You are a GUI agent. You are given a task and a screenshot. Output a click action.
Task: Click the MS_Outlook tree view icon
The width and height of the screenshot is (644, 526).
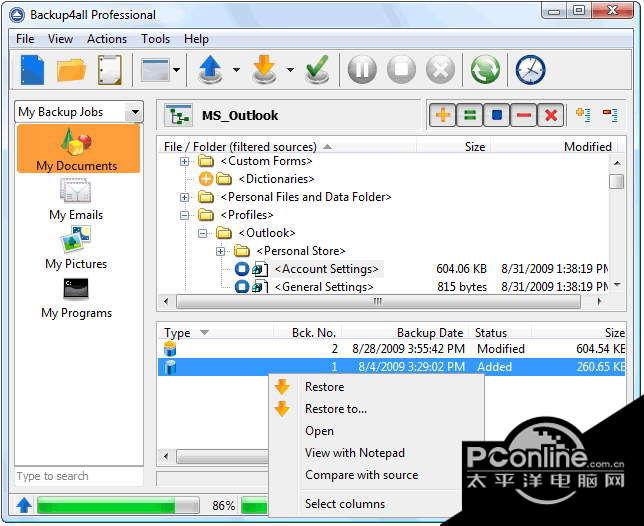click(x=178, y=116)
